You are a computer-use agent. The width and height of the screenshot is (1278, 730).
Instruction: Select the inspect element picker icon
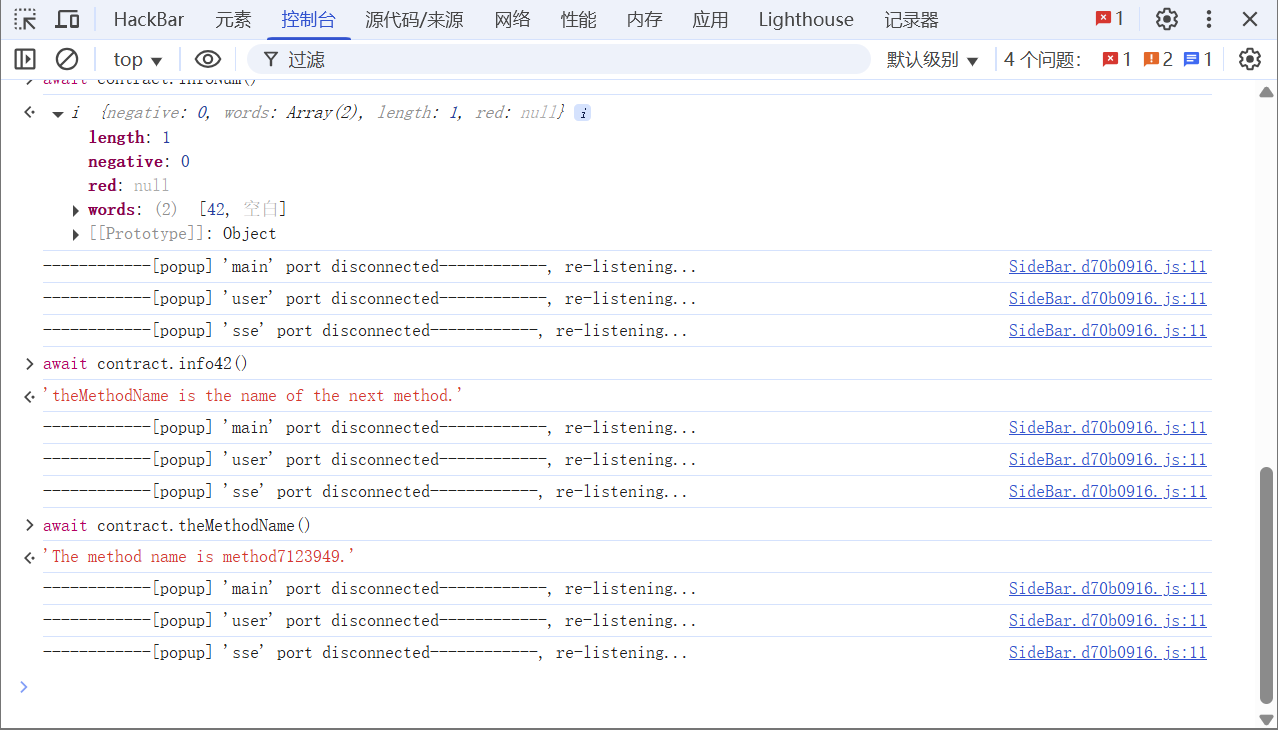(25, 19)
